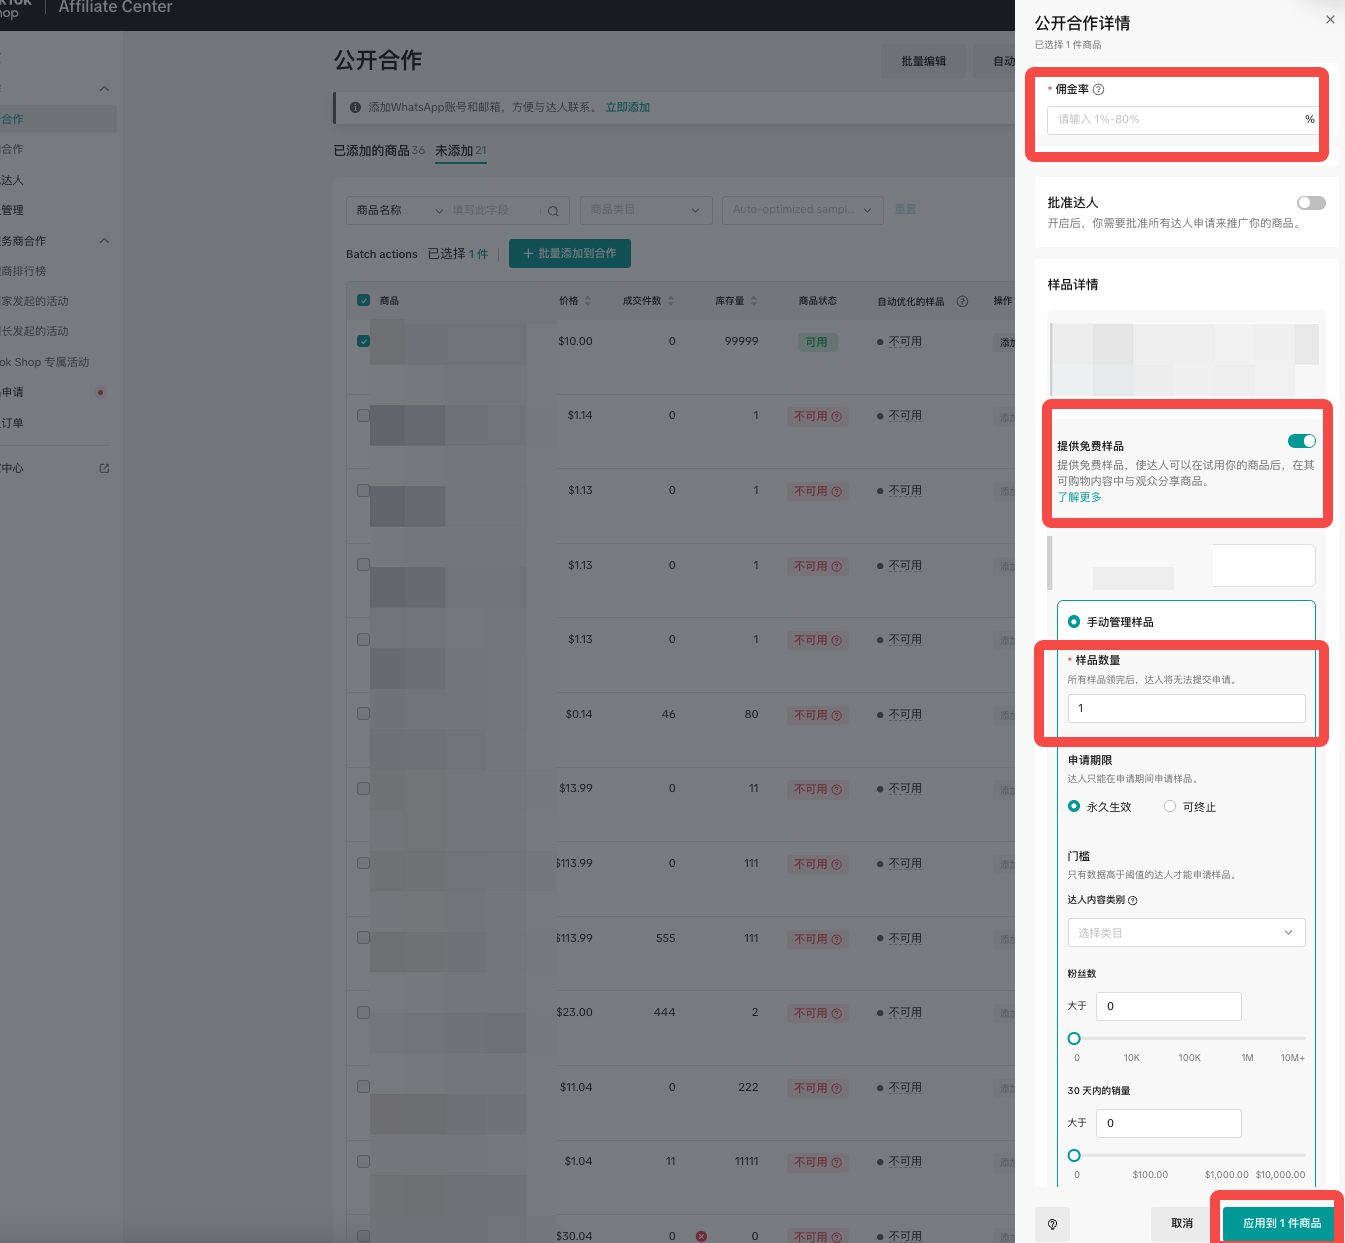Open the Auto-optimized sample dropdown
This screenshot has width=1345, height=1243.
coord(802,210)
